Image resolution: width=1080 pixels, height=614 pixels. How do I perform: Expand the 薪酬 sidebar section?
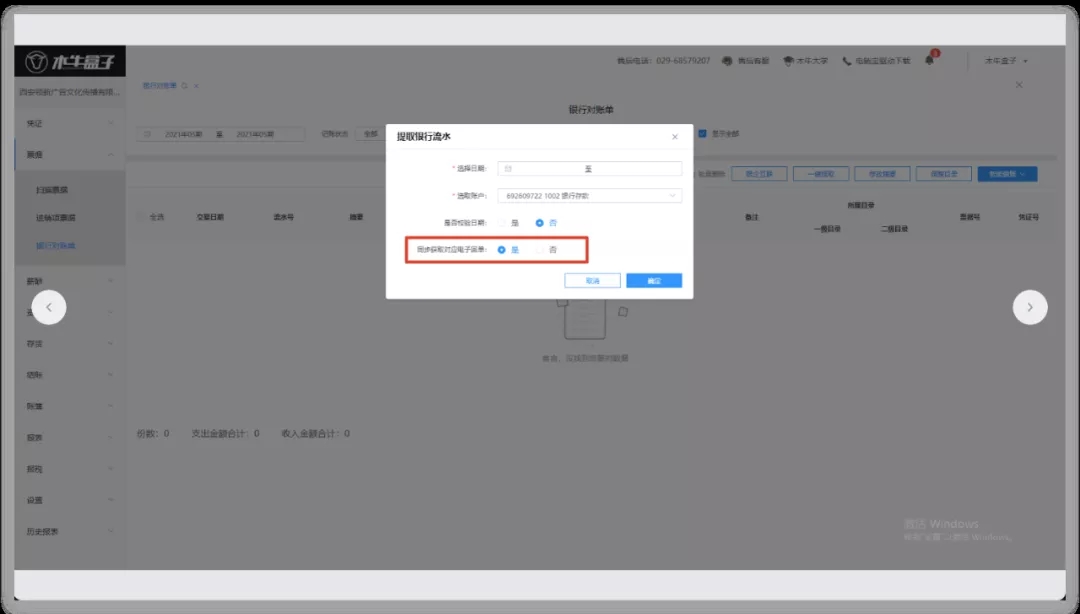pyautogui.click(x=70, y=281)
